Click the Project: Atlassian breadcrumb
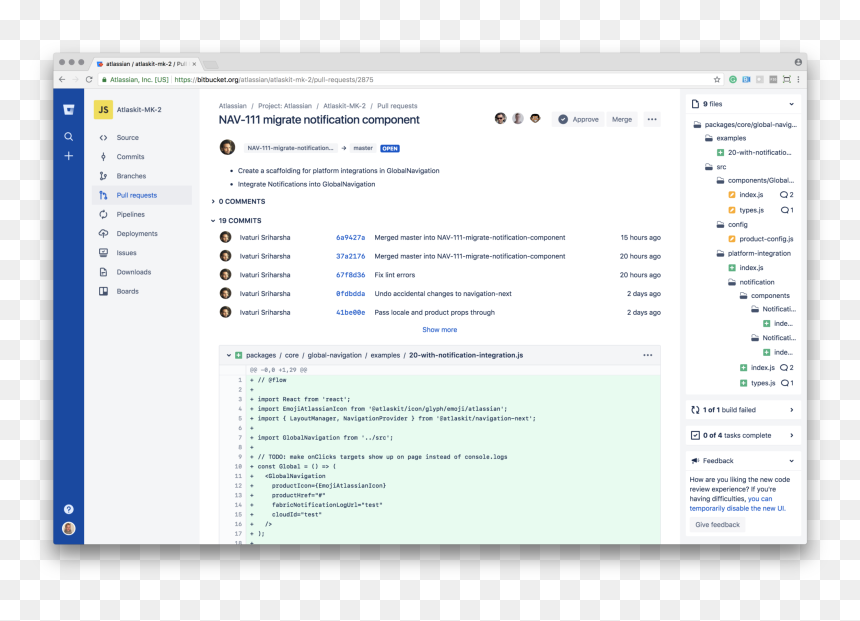 [x=285, y=106]
